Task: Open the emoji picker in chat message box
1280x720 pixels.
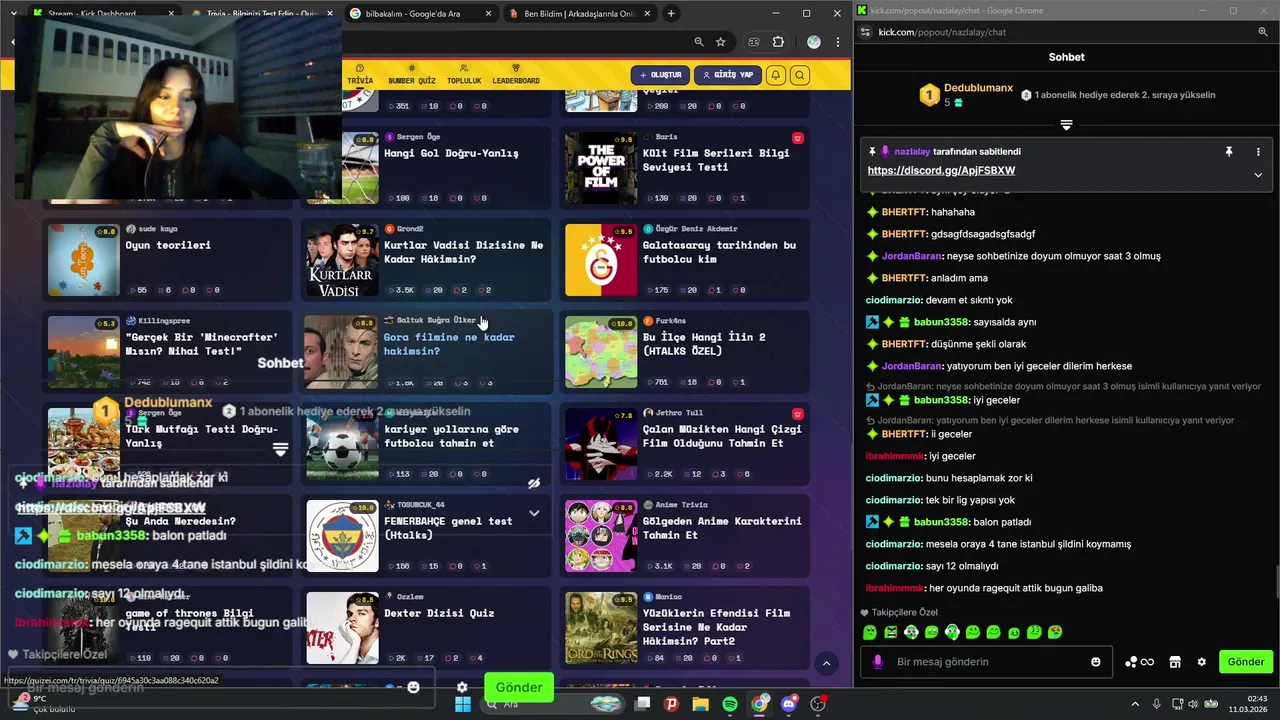Action: (x=1096, y=662)
